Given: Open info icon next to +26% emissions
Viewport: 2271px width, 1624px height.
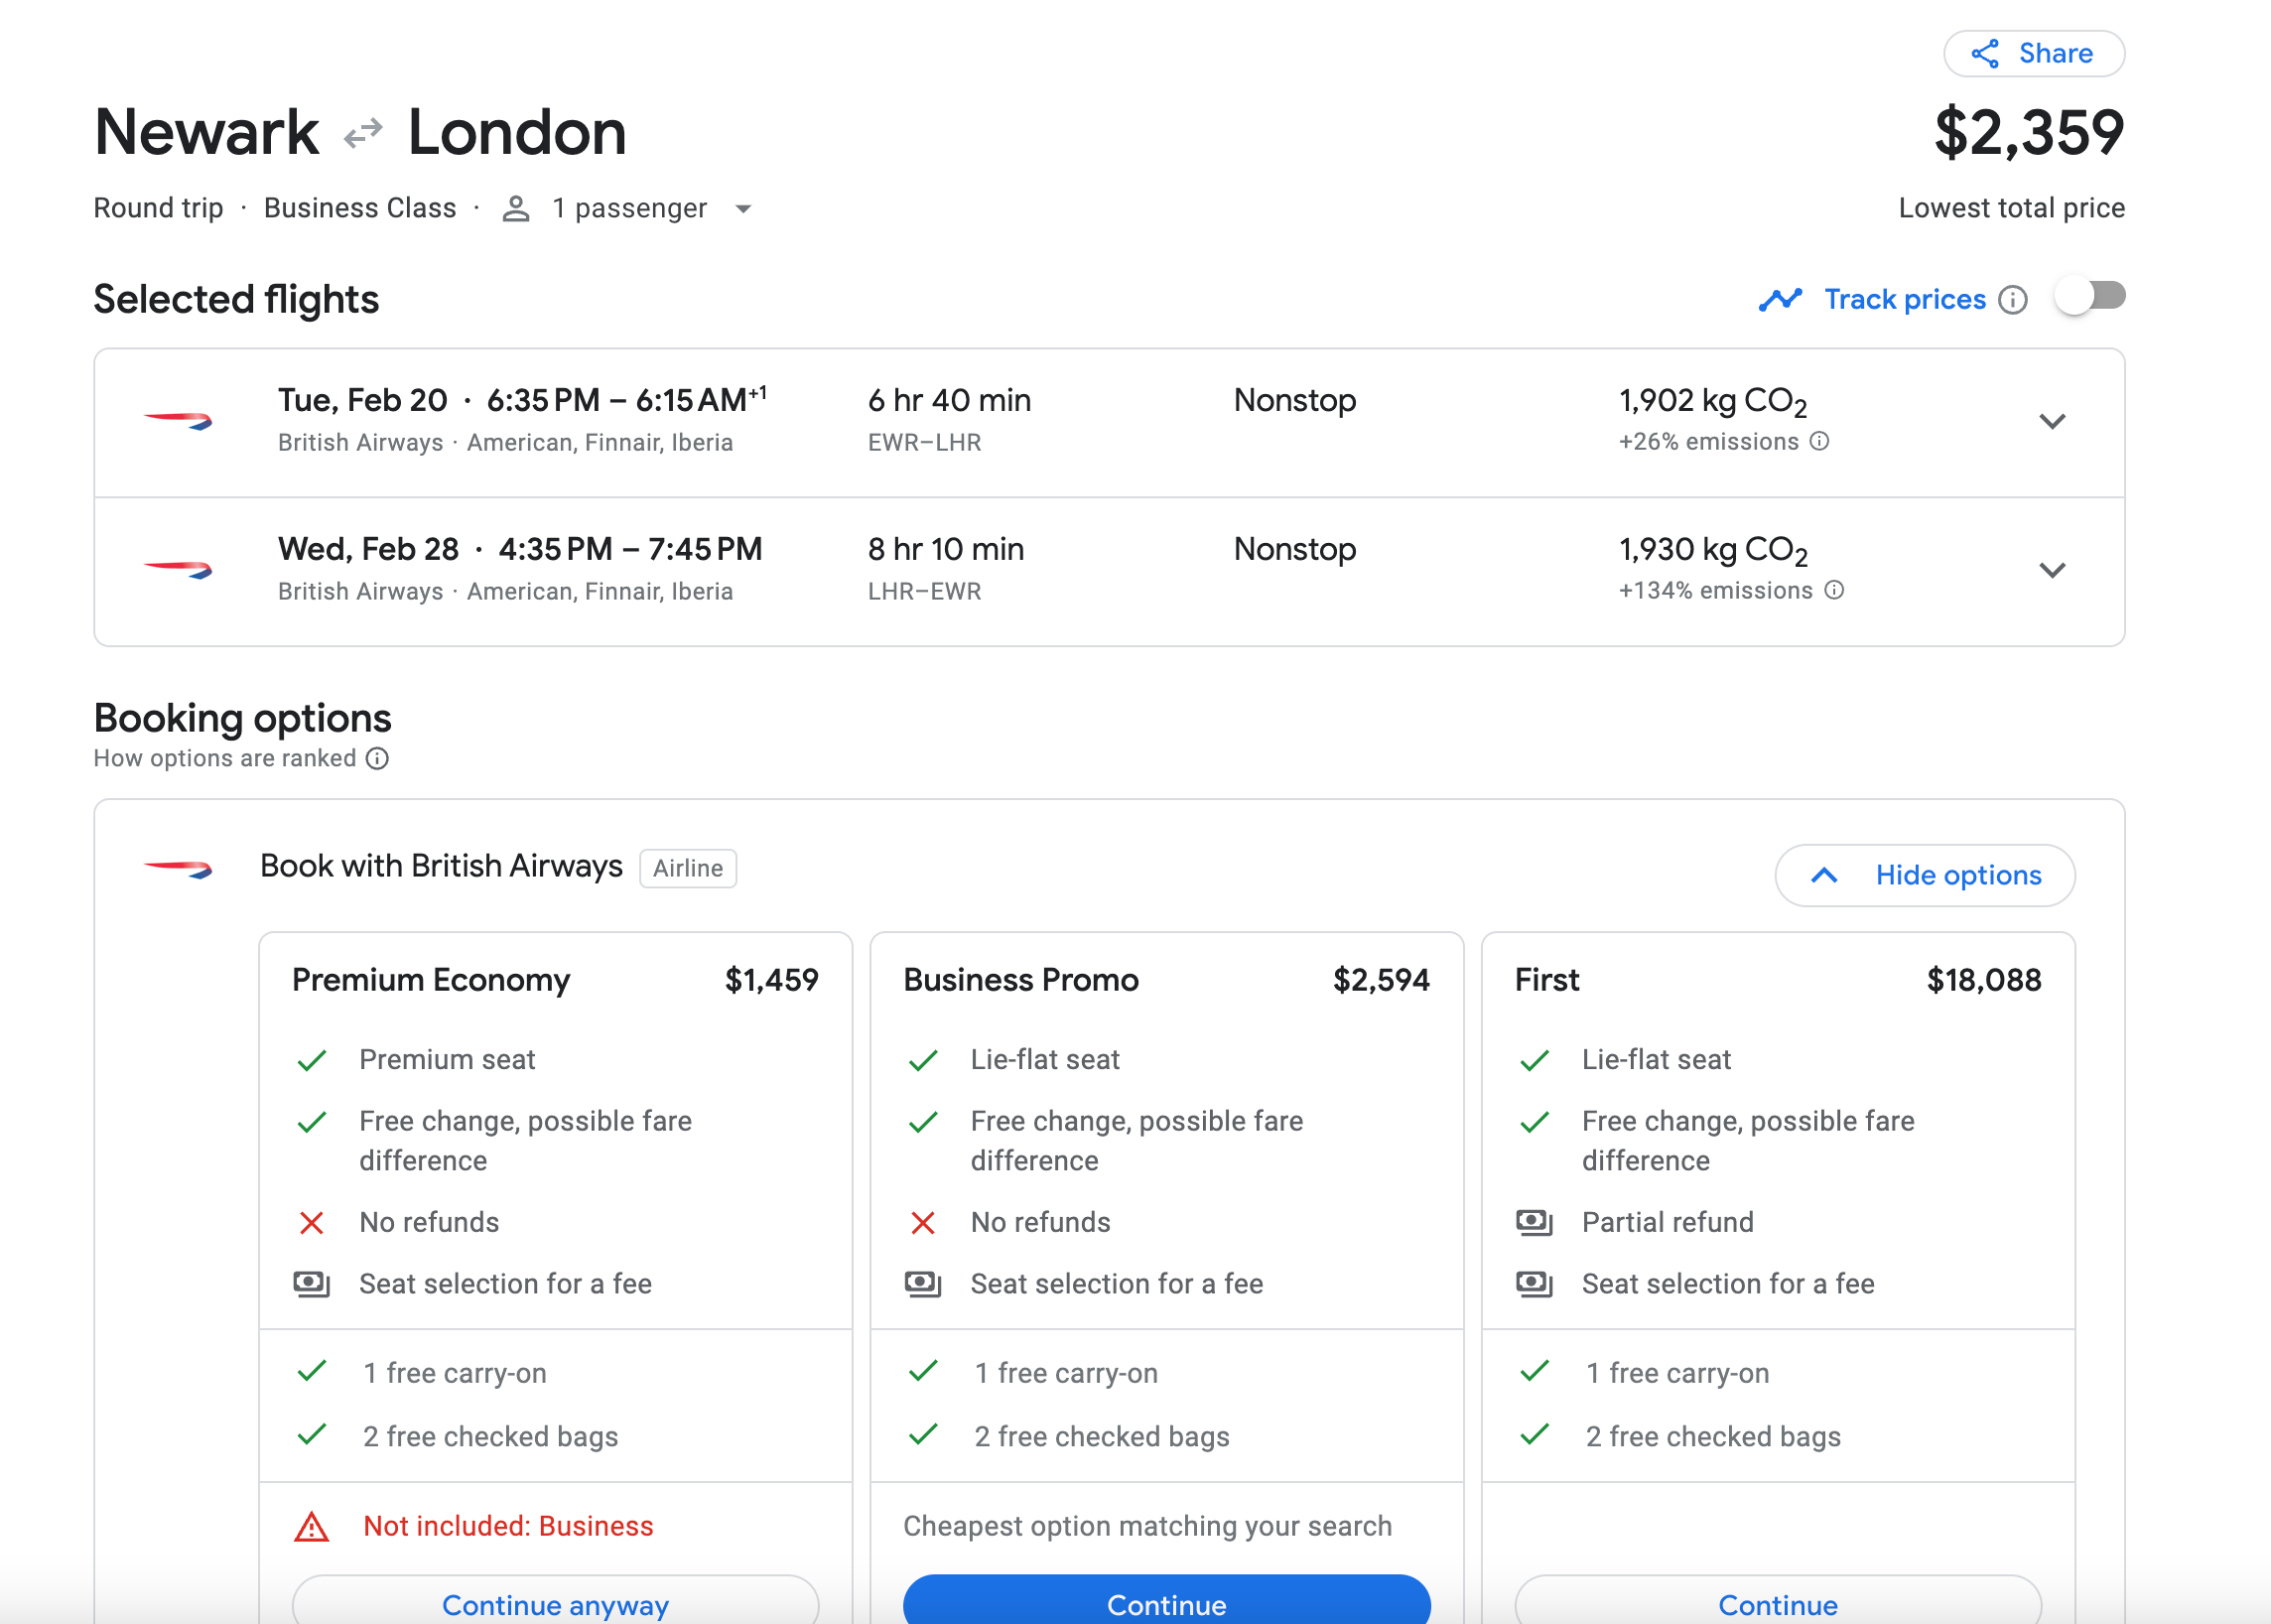Looking at the screenshot, I should point(1820,441).
